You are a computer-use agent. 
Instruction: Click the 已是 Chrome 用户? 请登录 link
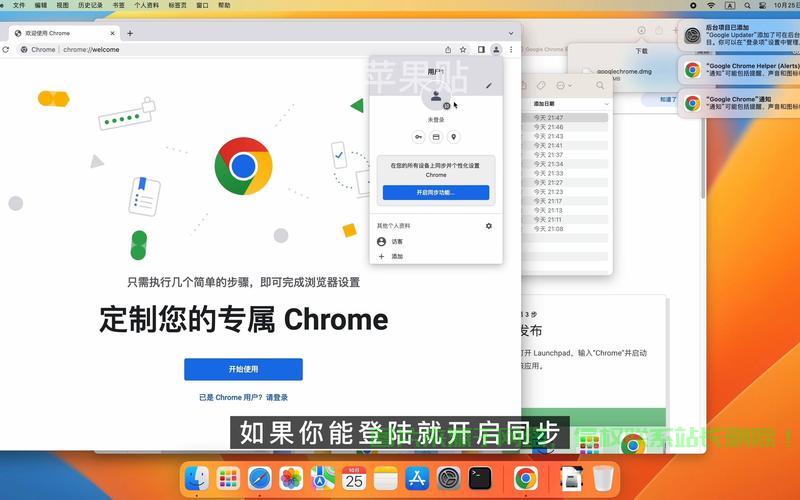click(243, 397)
